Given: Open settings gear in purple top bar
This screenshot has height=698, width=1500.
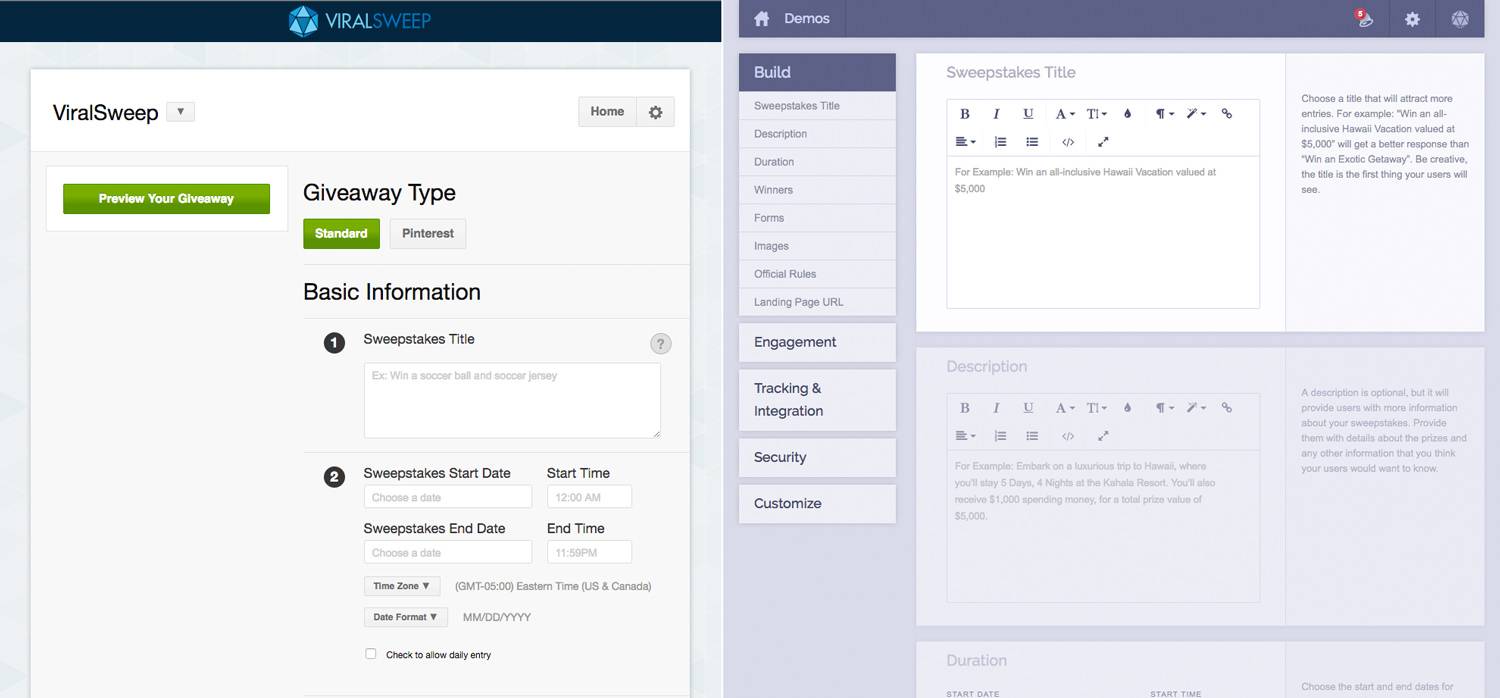Looking at the screenshot, I should 1412,18.
